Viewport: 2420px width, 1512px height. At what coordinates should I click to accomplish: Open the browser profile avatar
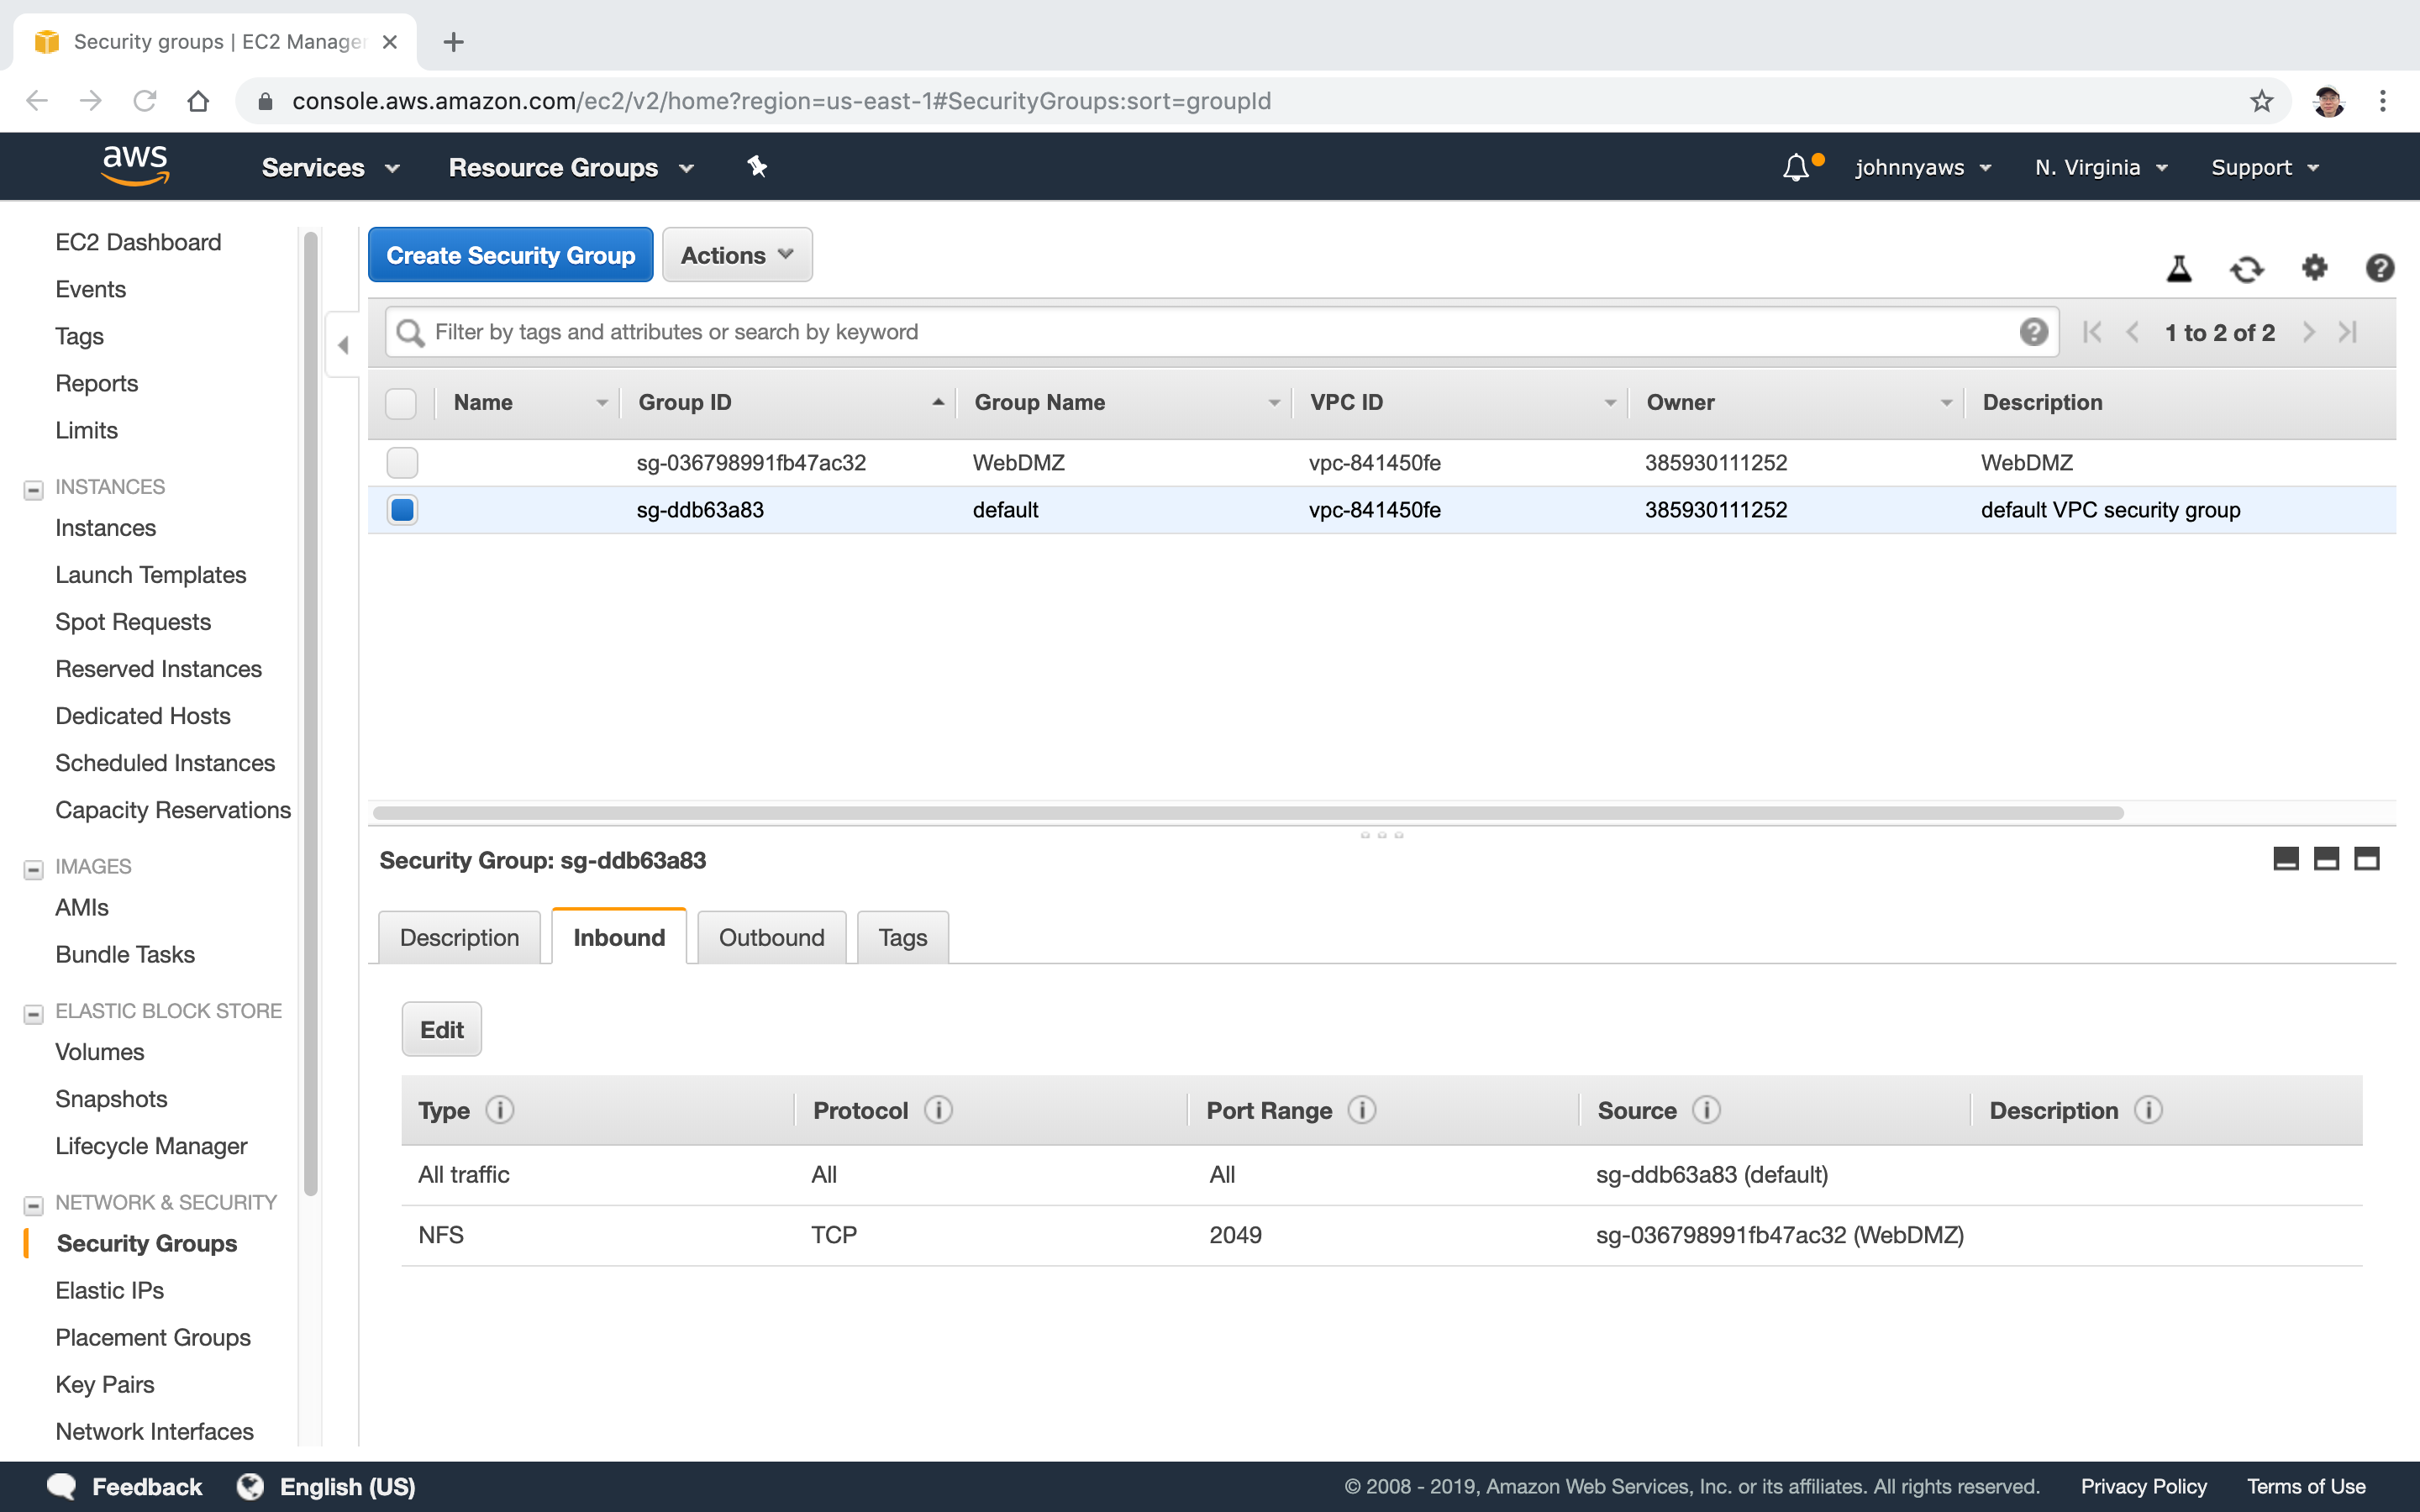[x=2329, y=101]
